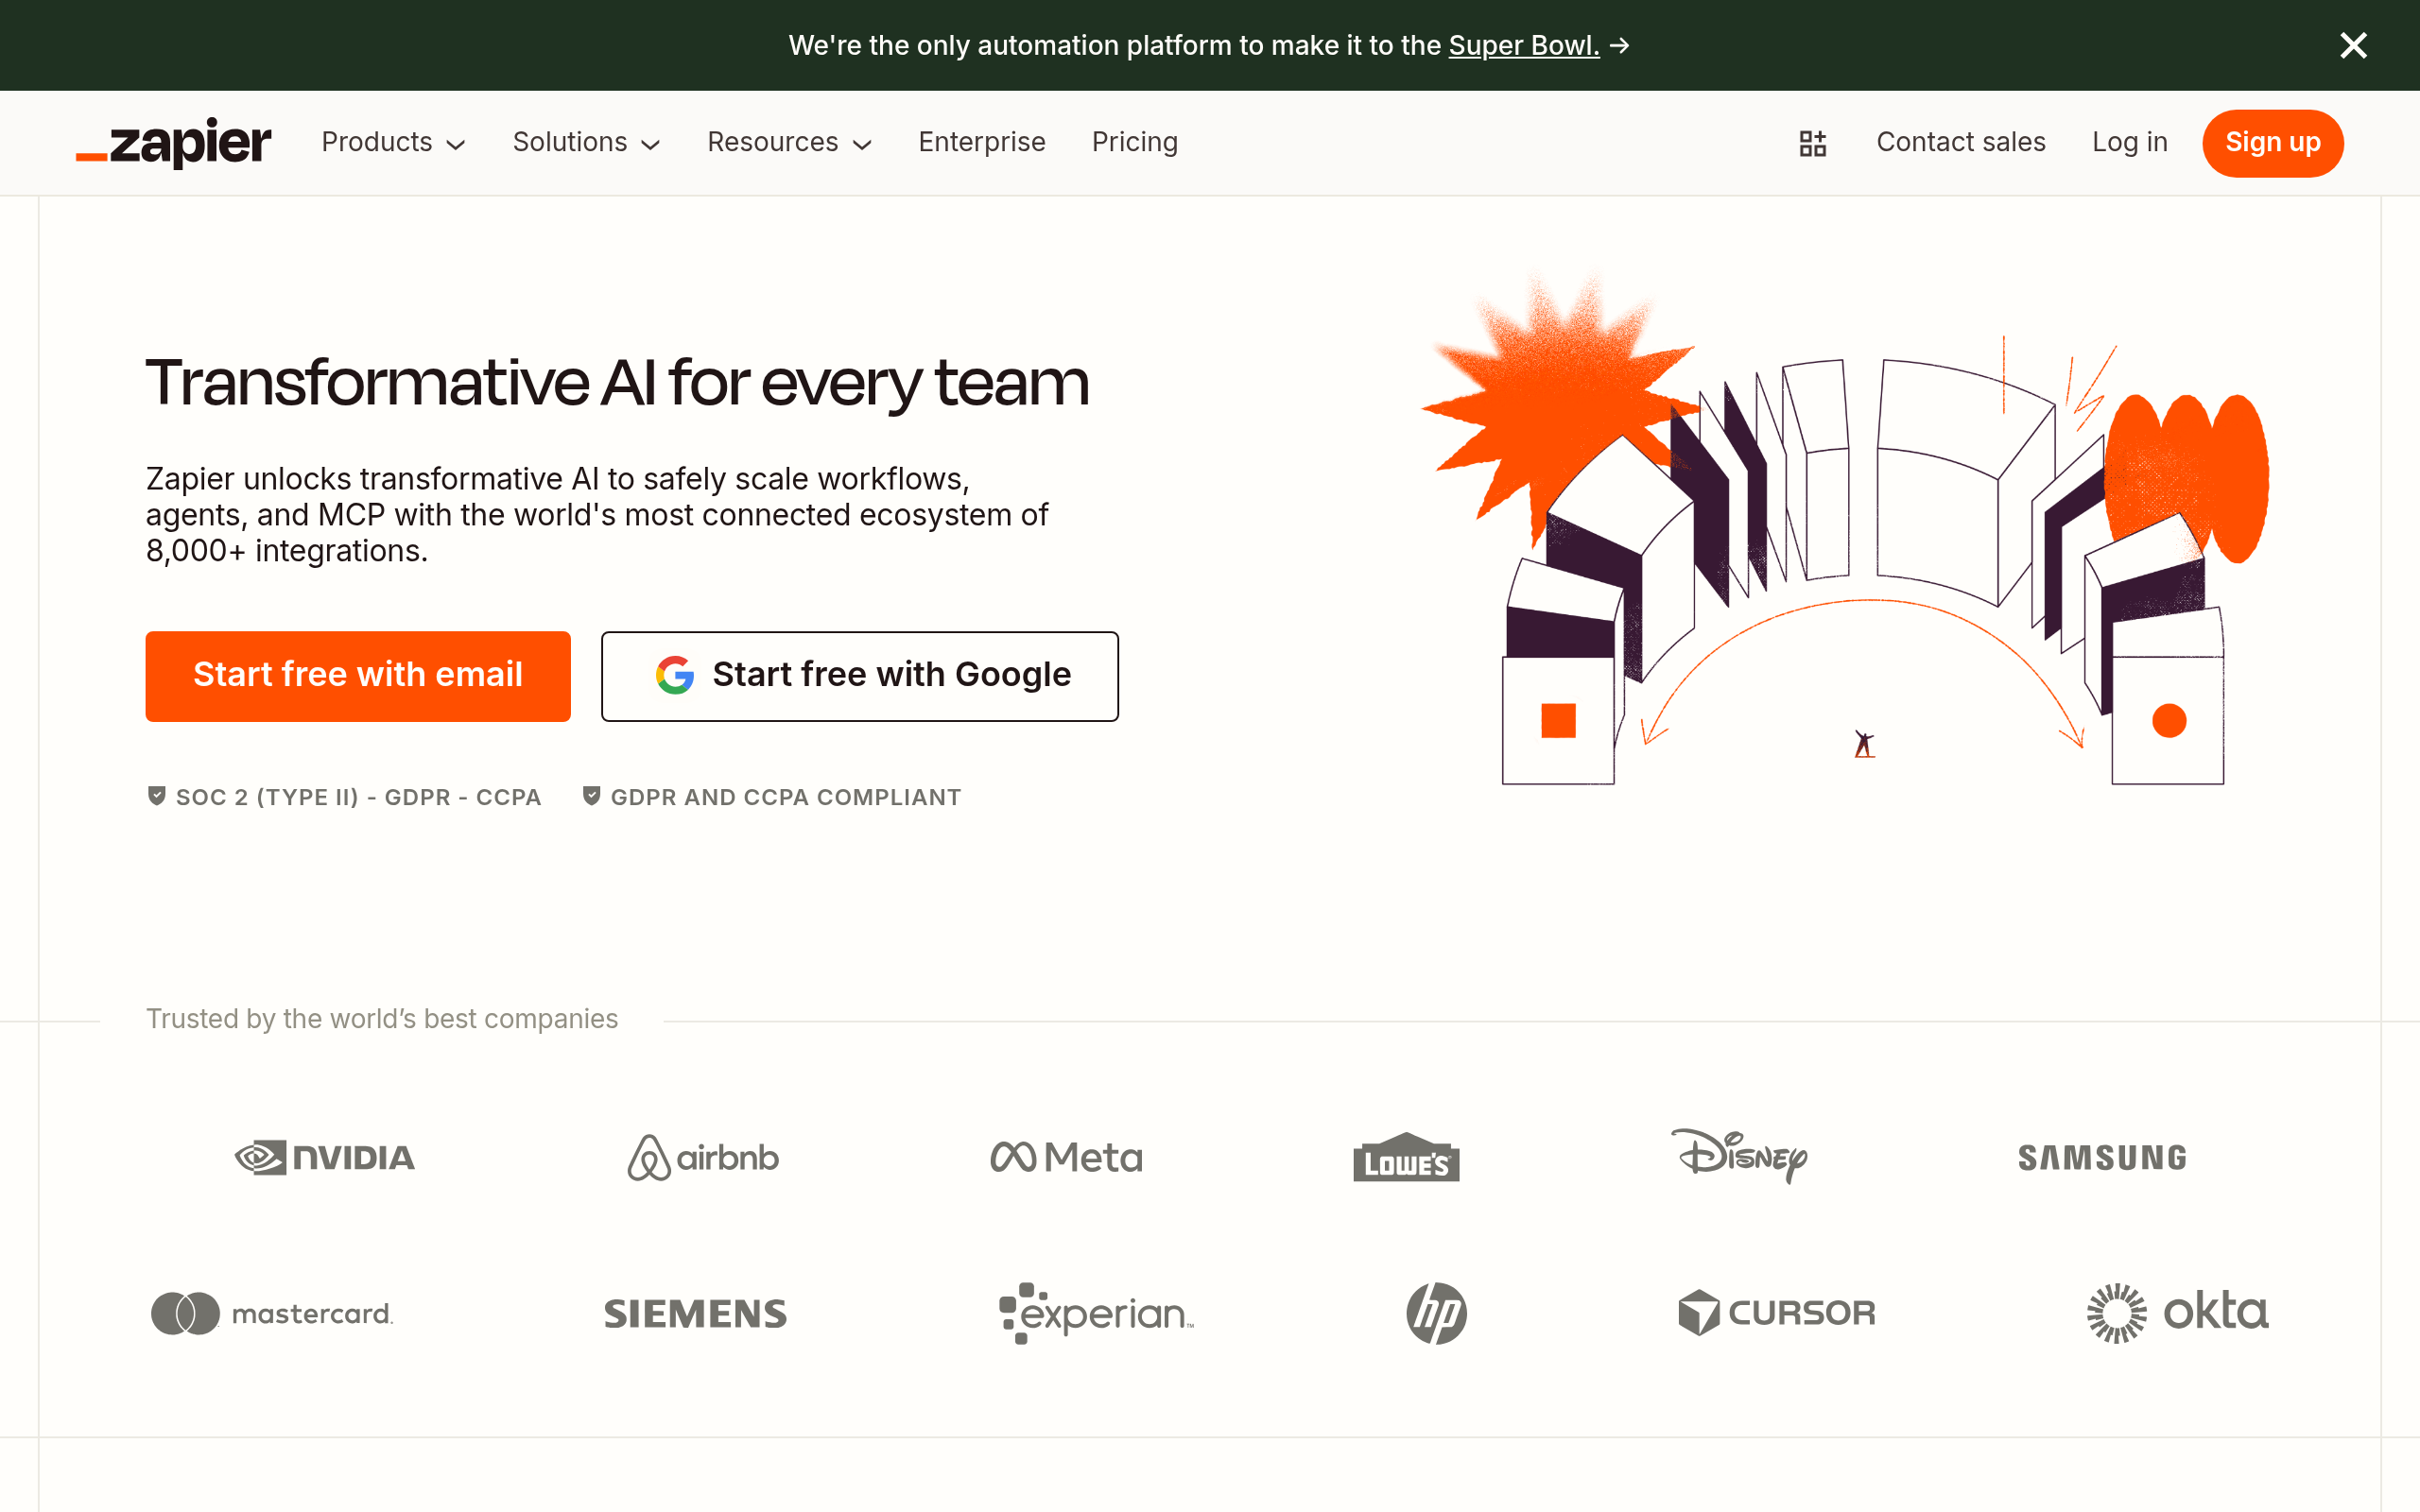Click the Airbnb company logo

702,1158
